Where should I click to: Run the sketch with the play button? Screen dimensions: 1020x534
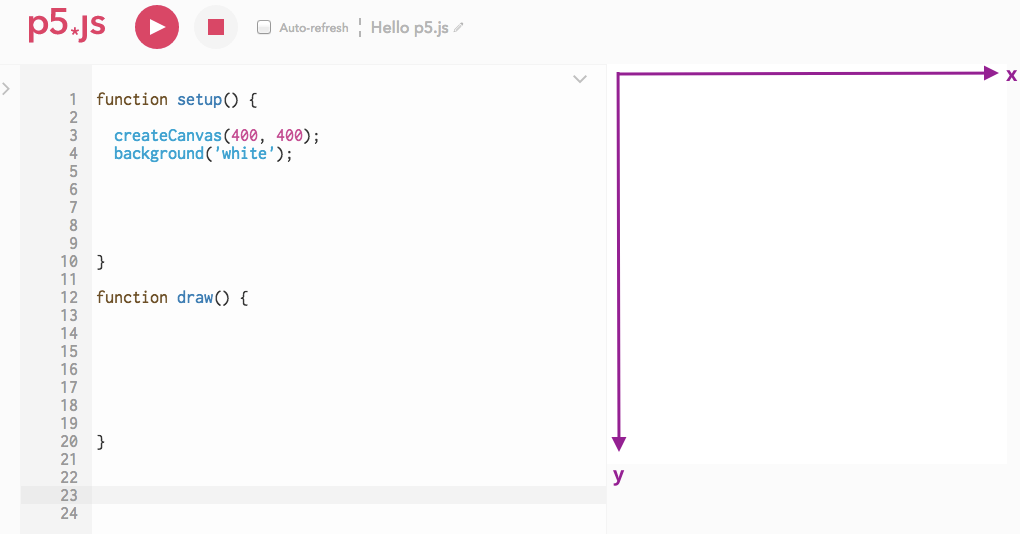(157, 27)
